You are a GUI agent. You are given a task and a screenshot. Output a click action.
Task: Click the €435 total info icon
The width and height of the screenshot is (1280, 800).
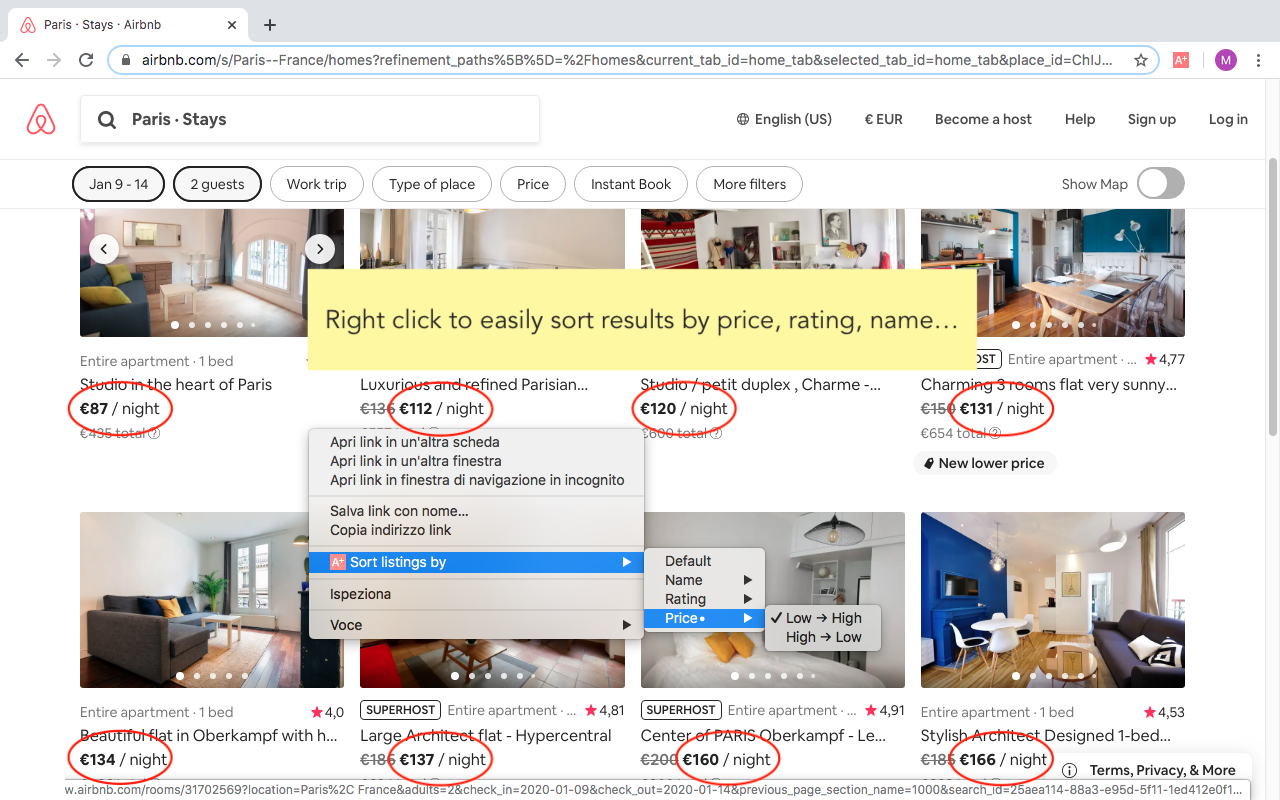(x=154, y=433)
